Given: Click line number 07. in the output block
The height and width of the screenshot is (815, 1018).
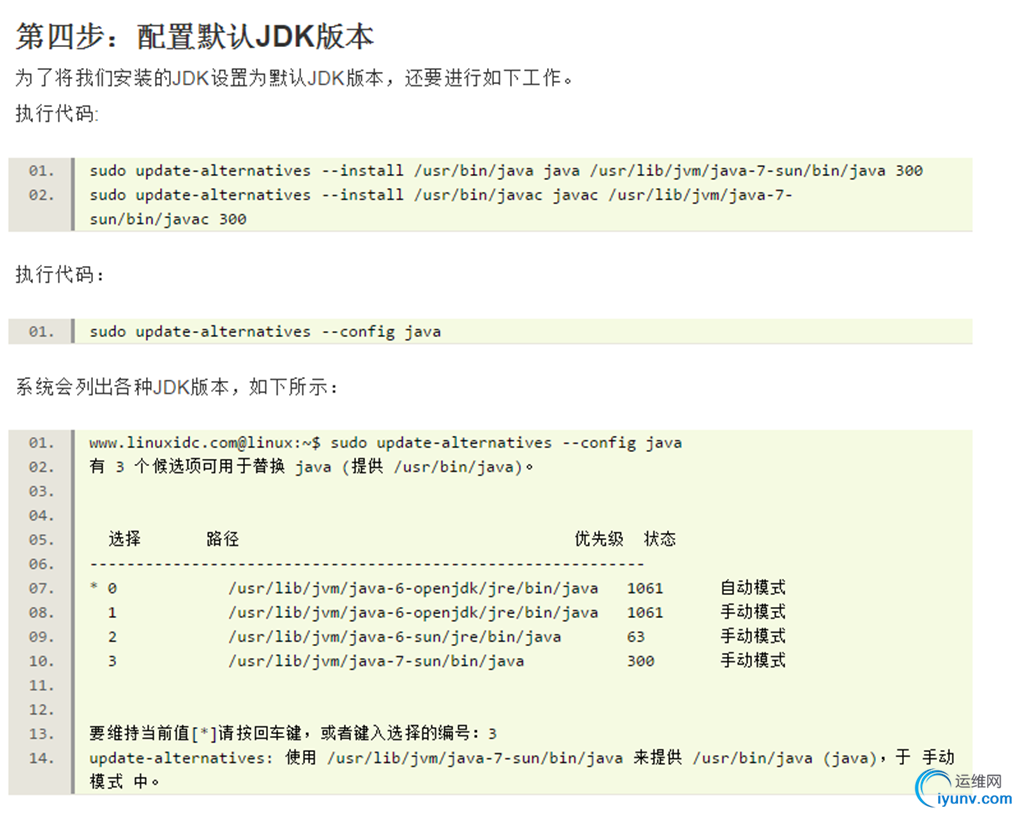Looking at the screenshot, I should pyautogui.click(x=42, y=588).
